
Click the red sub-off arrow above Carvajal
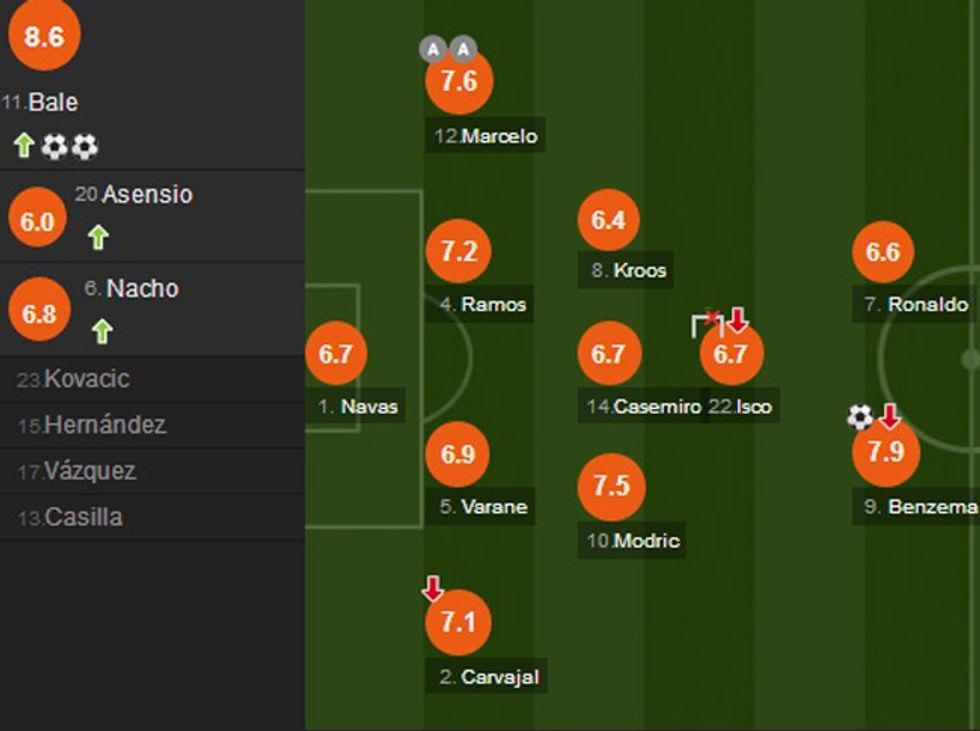pos(433,588)
